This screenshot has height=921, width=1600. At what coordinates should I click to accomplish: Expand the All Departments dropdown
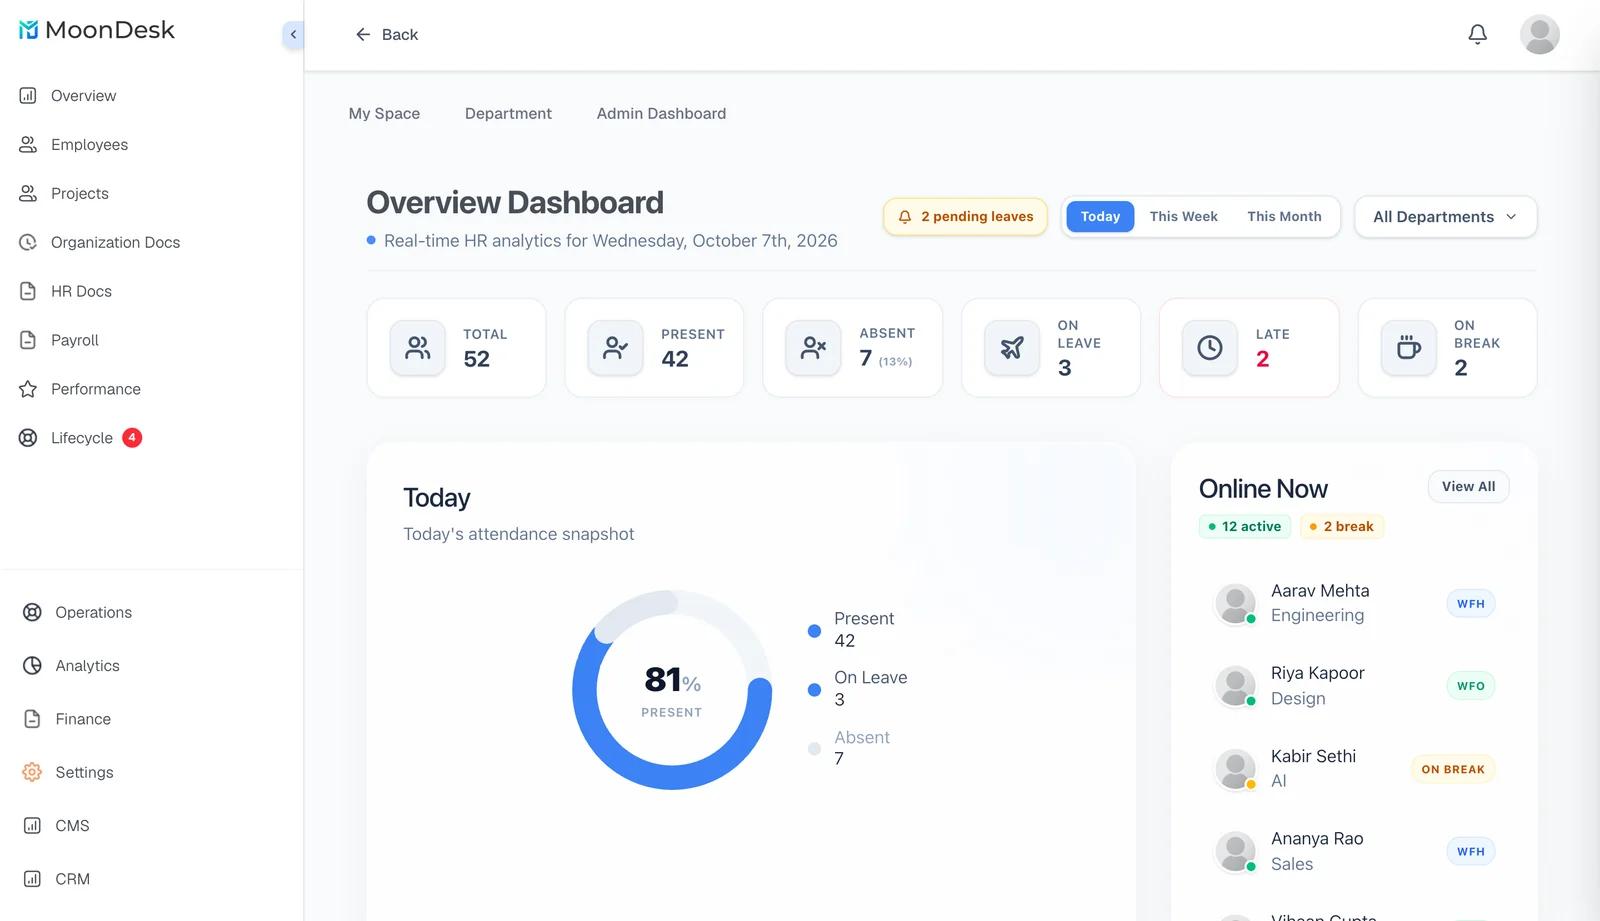coord(1445,217)
